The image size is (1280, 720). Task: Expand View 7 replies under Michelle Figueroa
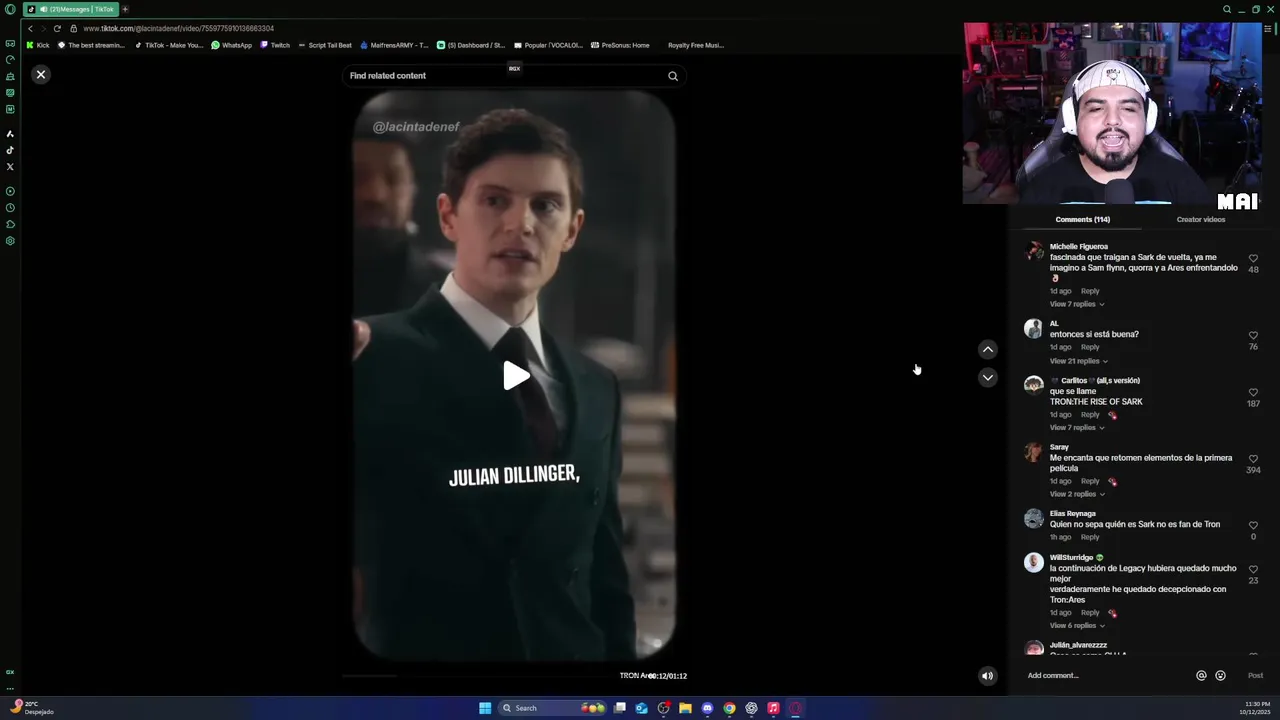pos(1077,304)
